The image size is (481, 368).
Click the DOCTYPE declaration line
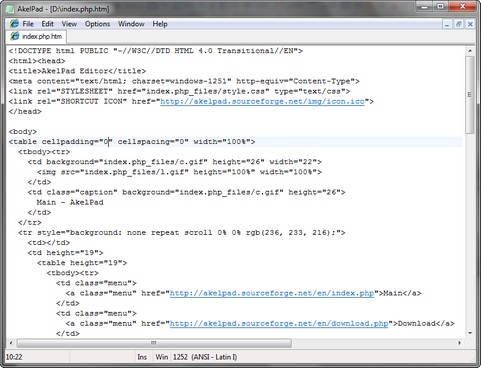(x=156, y=51)
